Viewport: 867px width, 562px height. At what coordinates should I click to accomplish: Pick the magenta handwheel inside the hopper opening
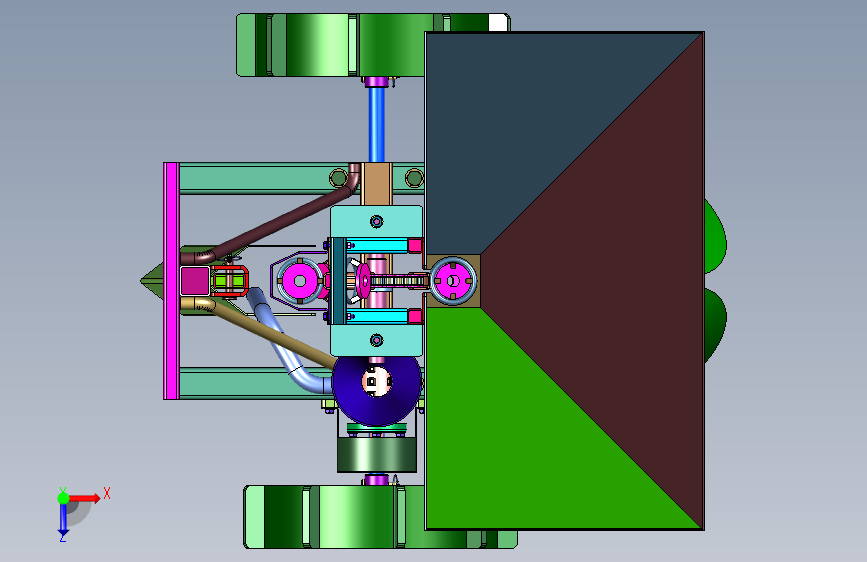[453, 281]
